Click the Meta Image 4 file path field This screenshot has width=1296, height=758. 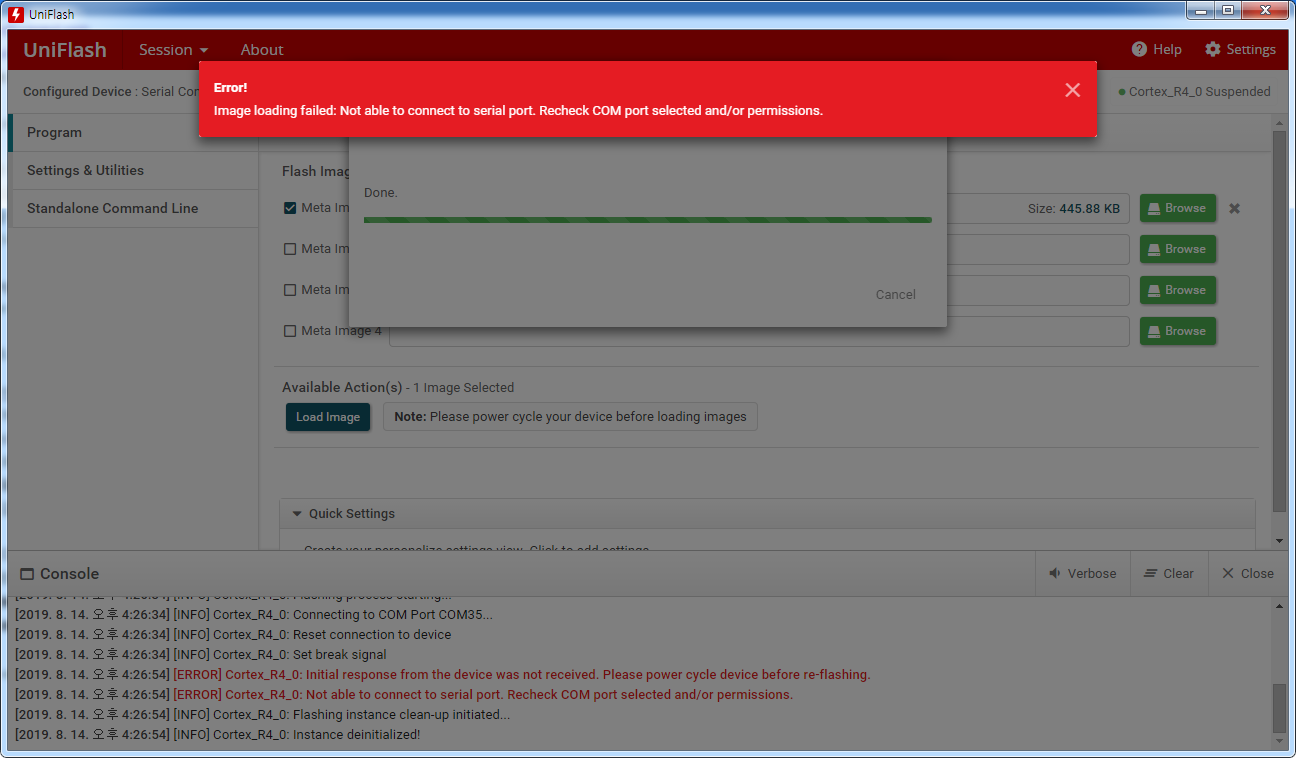[759, 331]
